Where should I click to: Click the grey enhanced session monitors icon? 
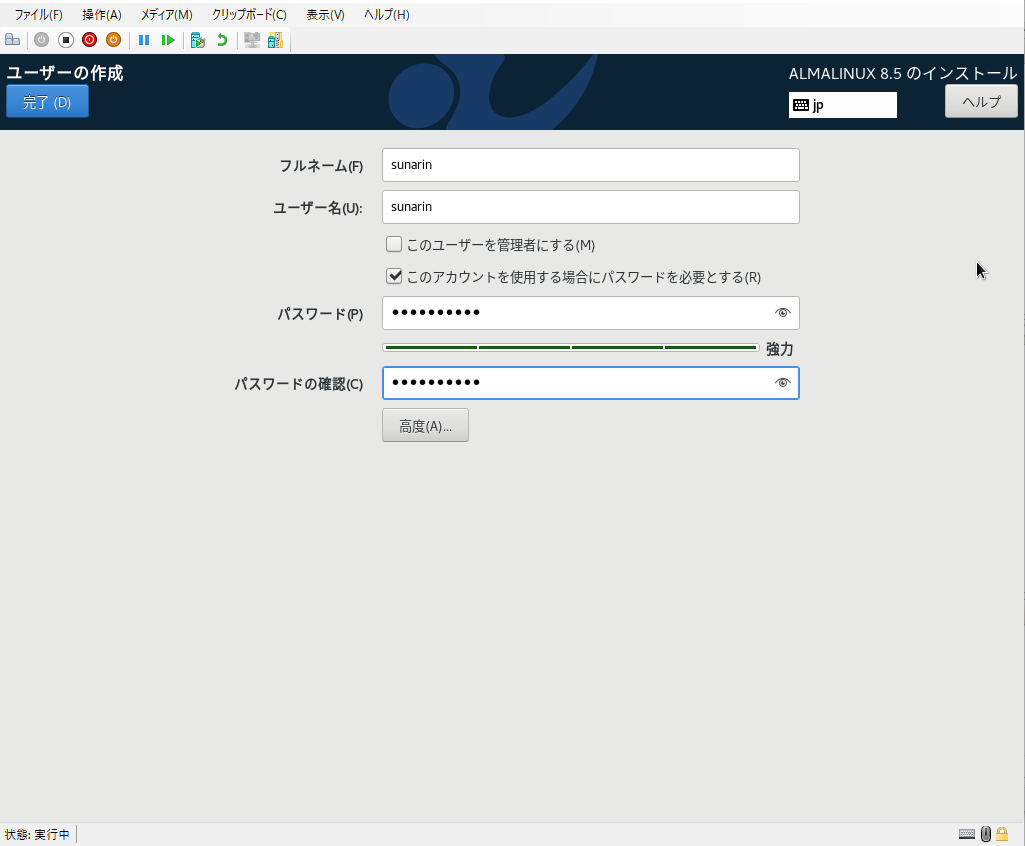[252, 40]
